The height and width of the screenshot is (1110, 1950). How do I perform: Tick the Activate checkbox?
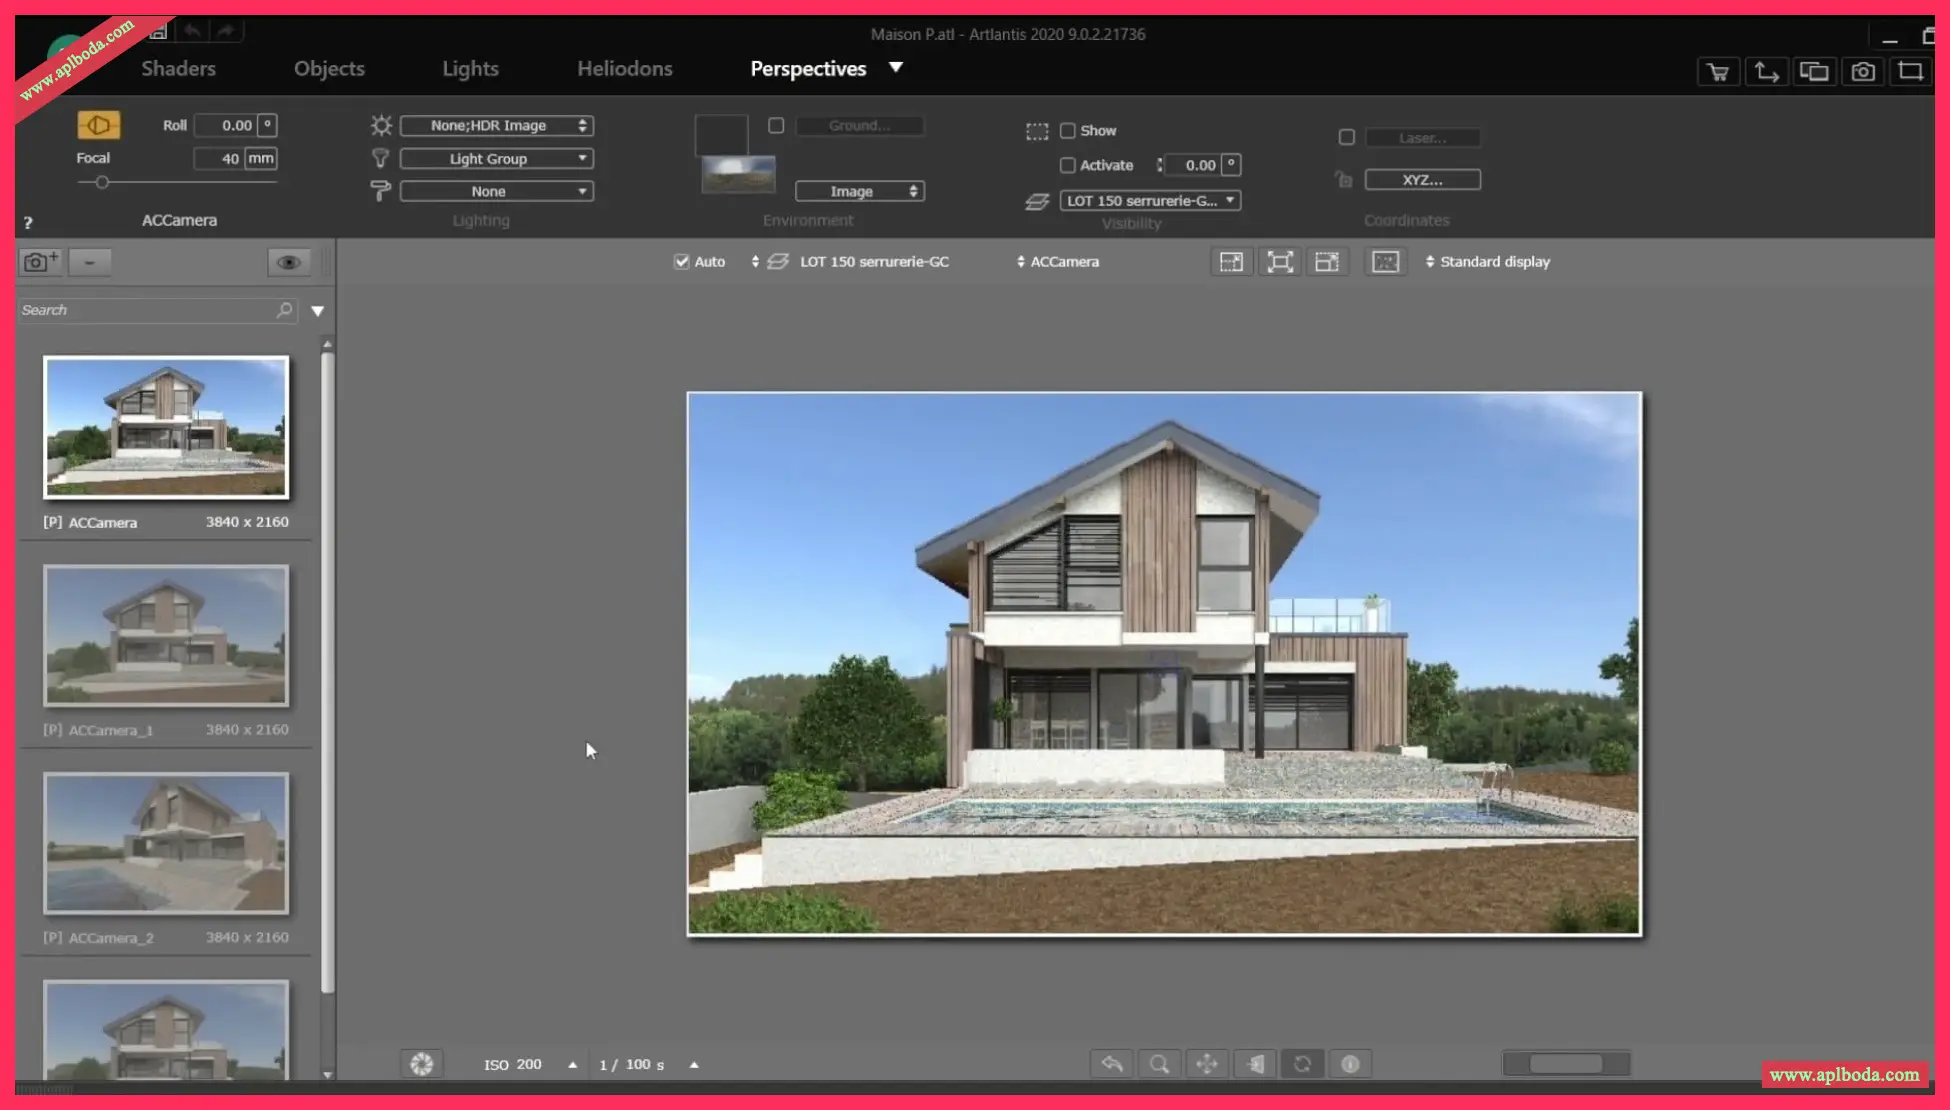coord(1068,165)
